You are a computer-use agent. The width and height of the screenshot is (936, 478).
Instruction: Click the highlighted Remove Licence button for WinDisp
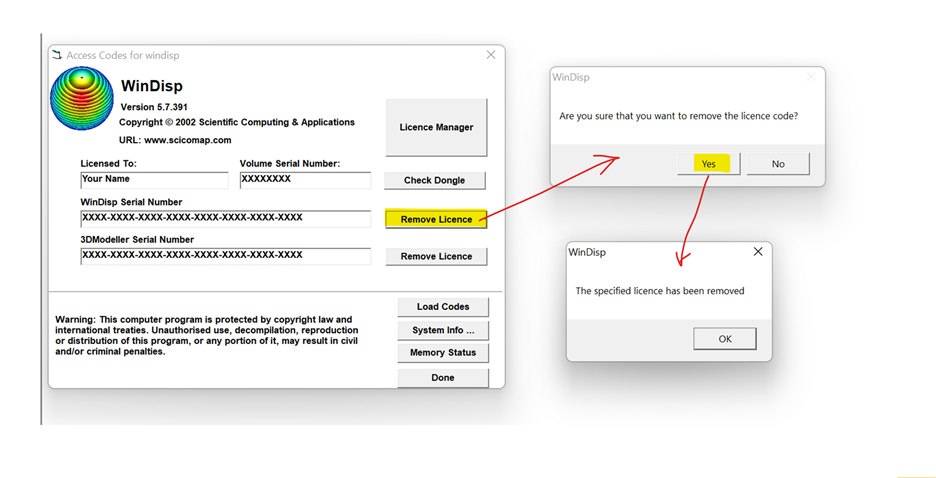click(436, 219)
